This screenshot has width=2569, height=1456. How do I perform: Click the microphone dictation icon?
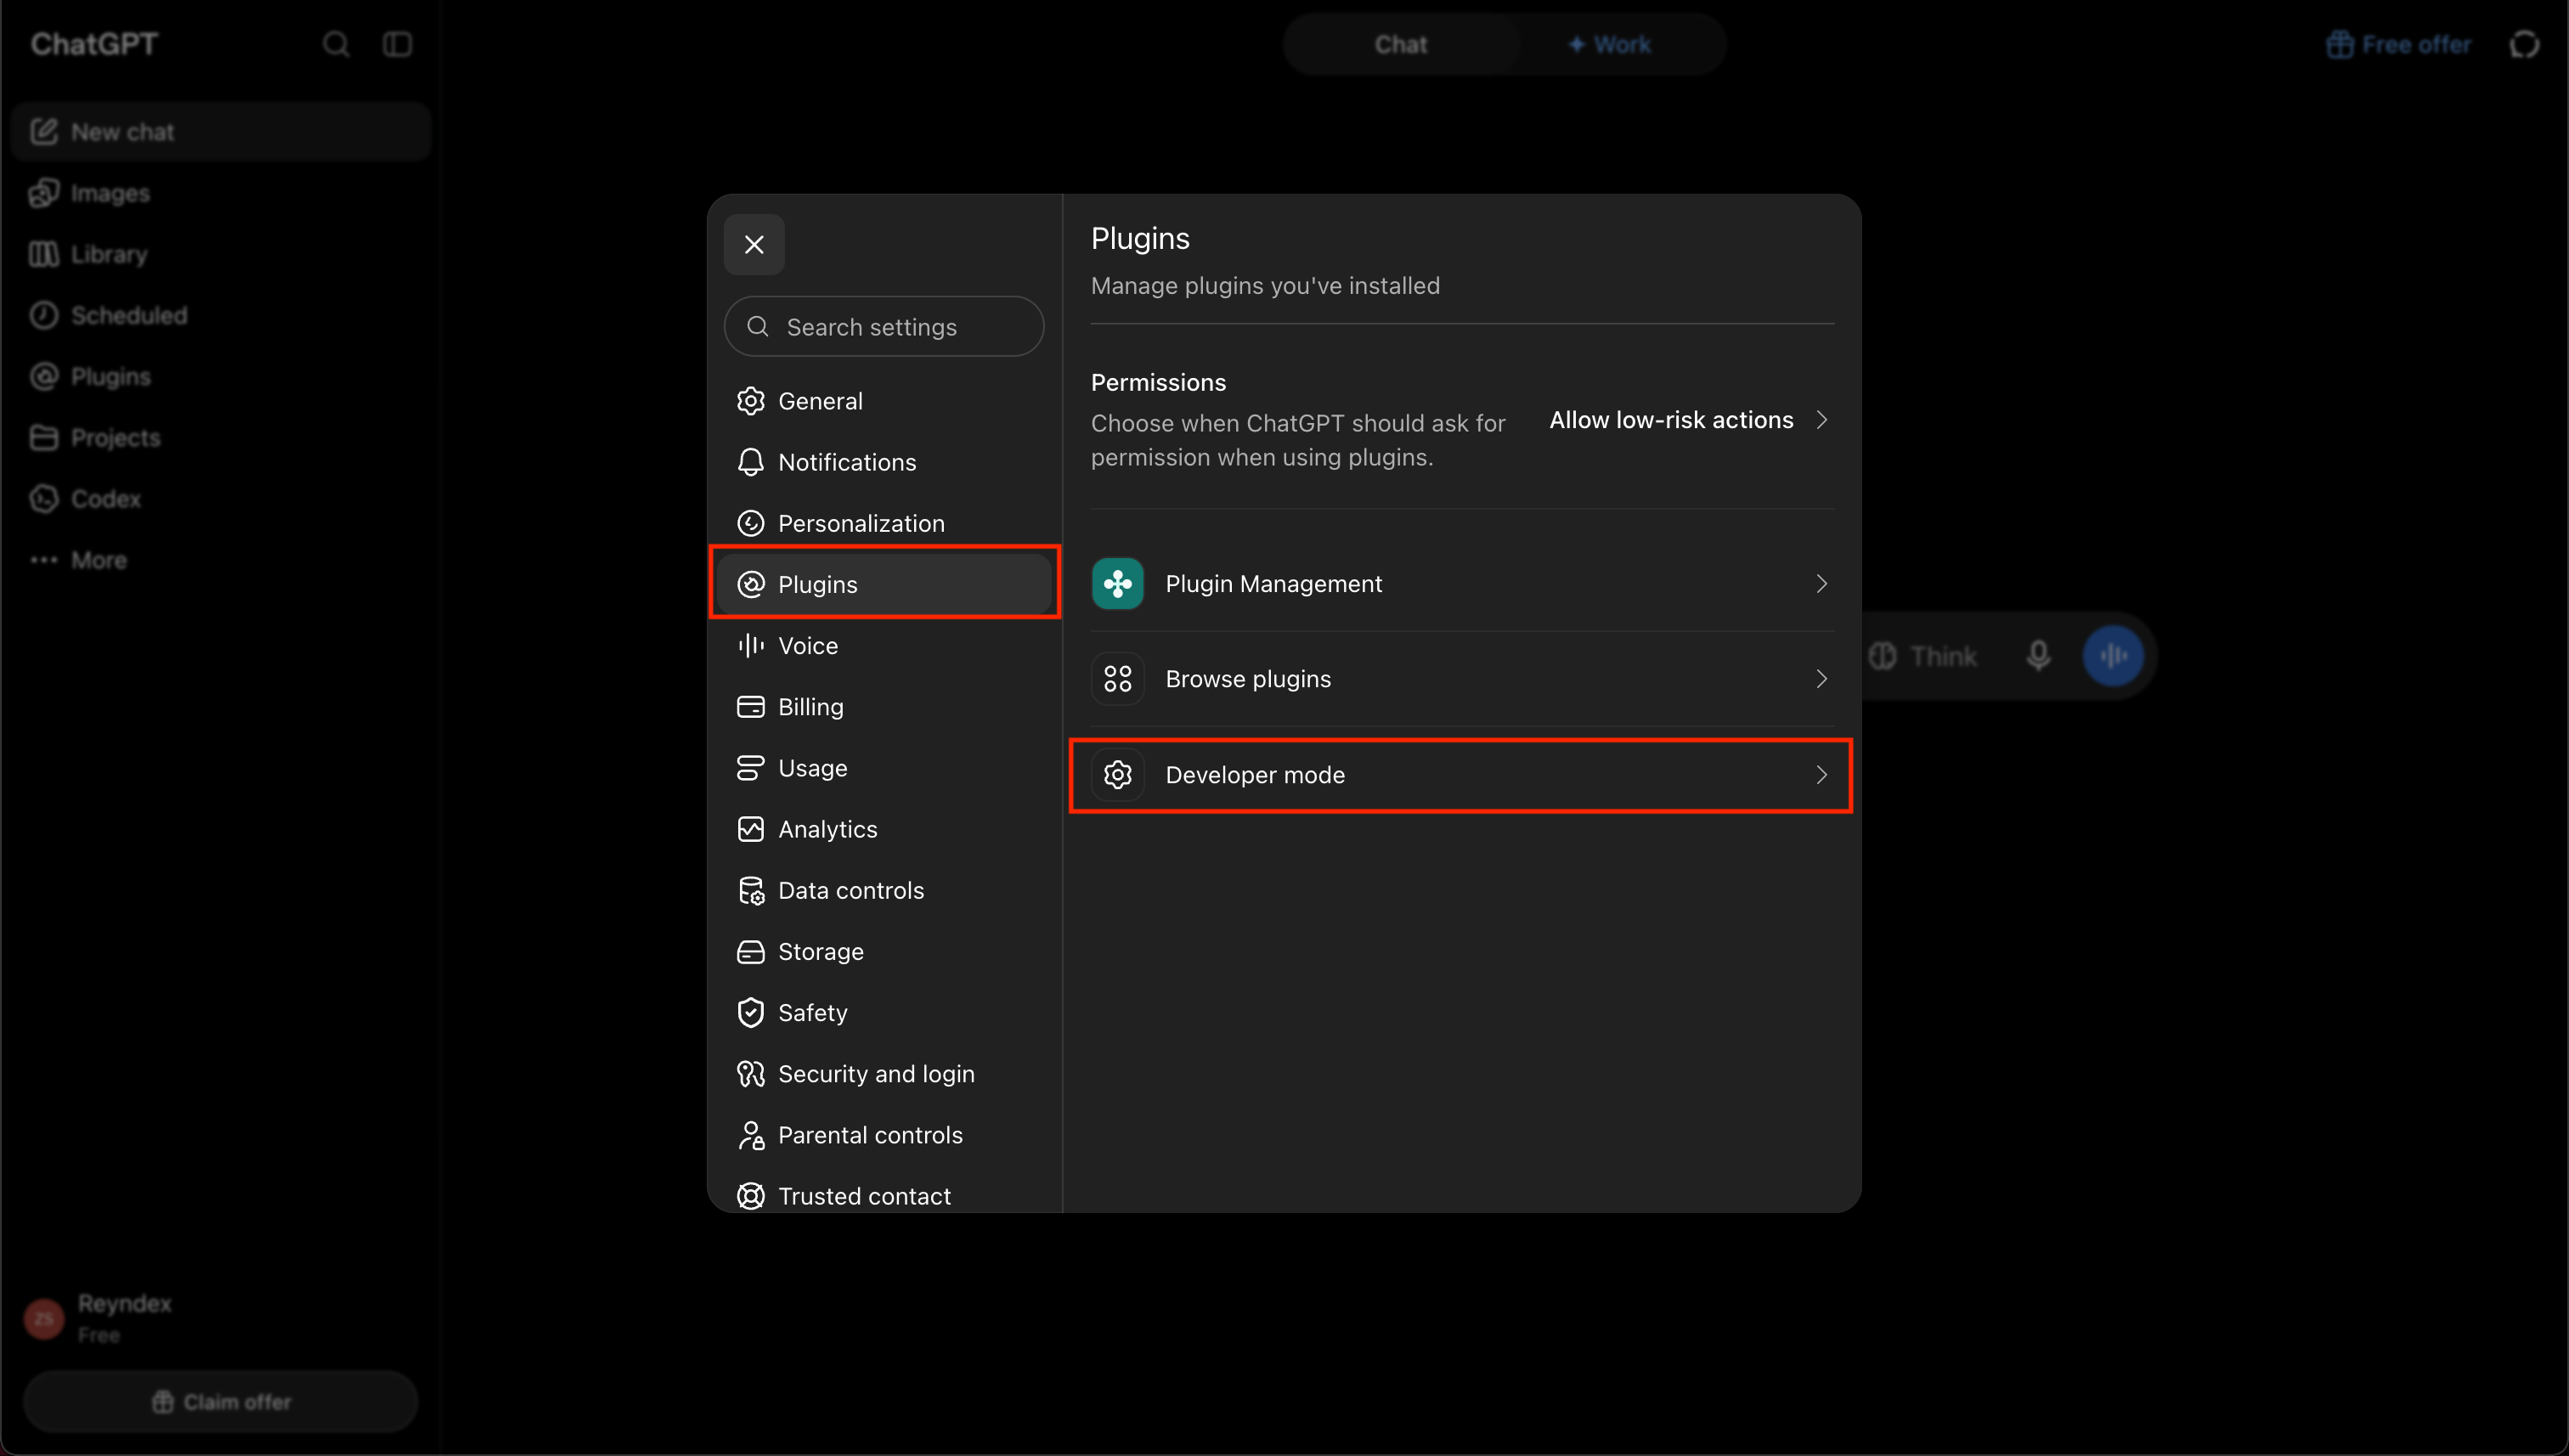pos(2038,656)
